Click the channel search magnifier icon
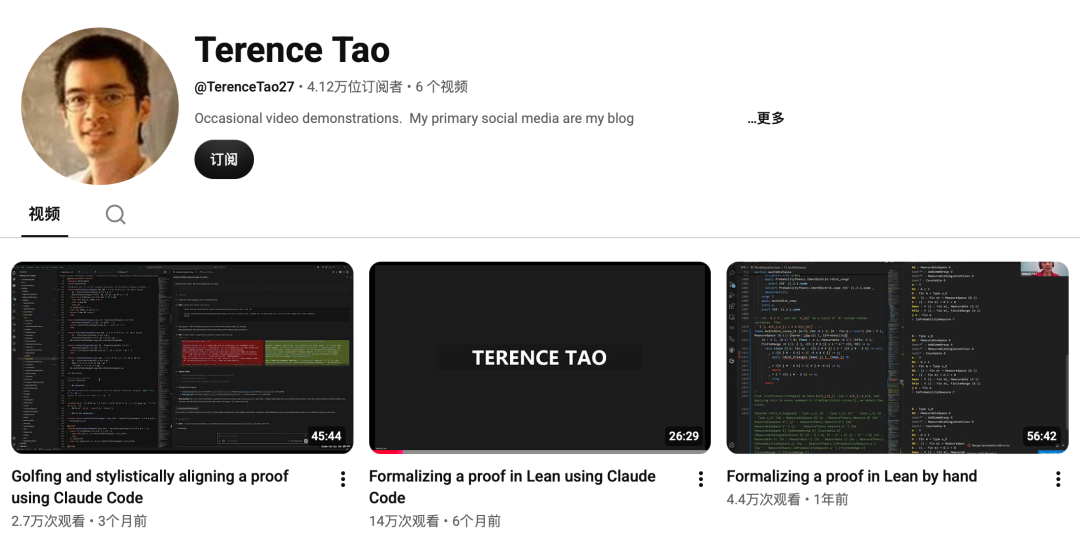Image resolution: width=1080 pixels, height=547 pixels. coord(115,214)
